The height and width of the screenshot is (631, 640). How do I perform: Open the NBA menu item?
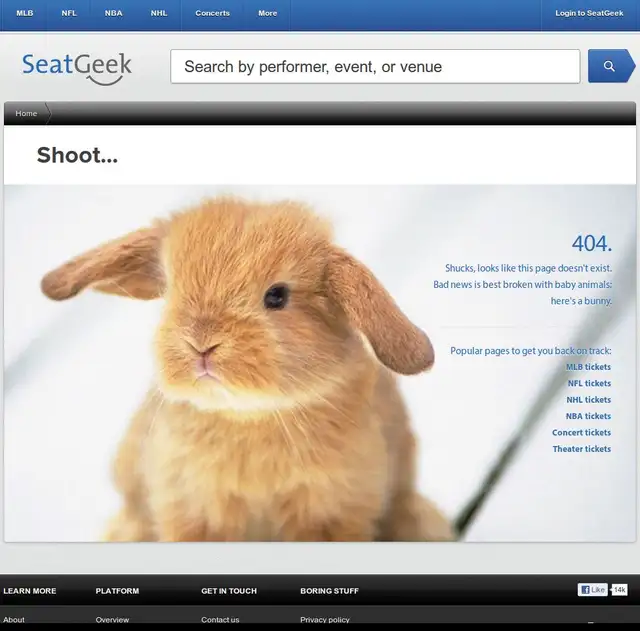(113, 13)
